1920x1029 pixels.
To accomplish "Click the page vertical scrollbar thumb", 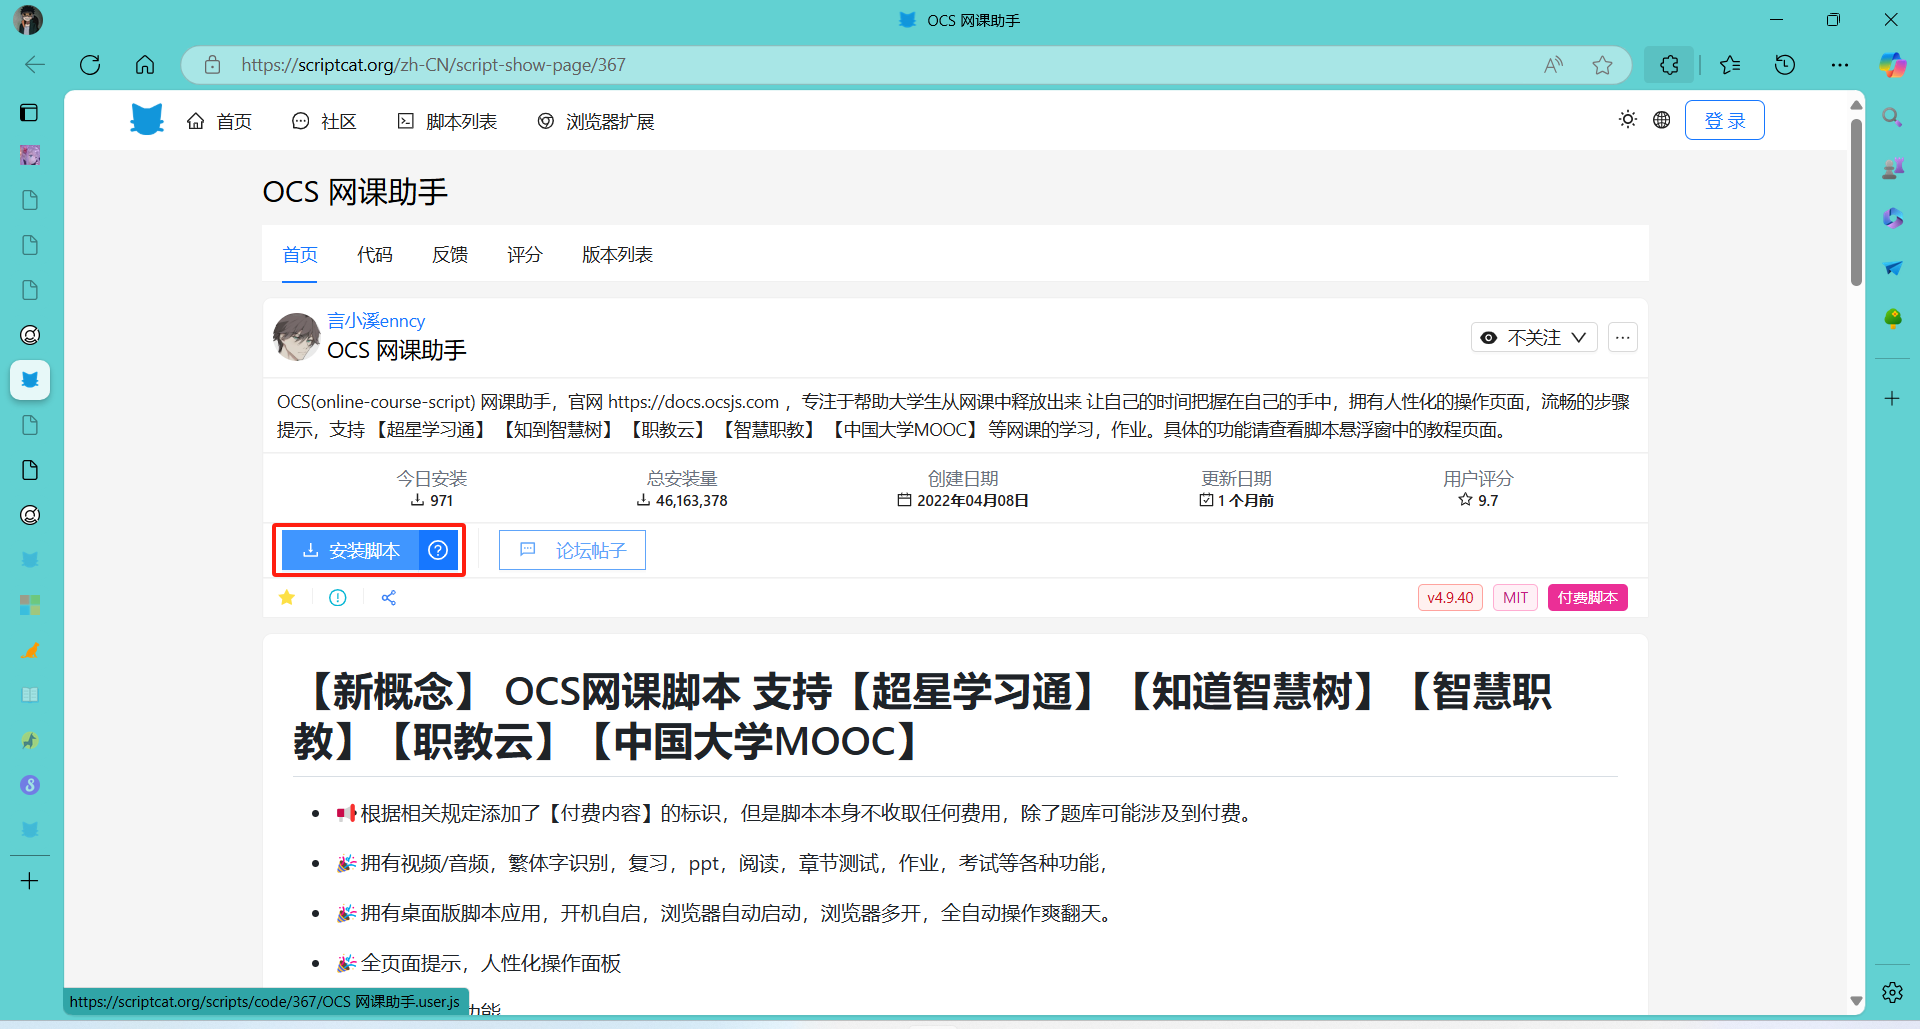I will click(1856, 202).
